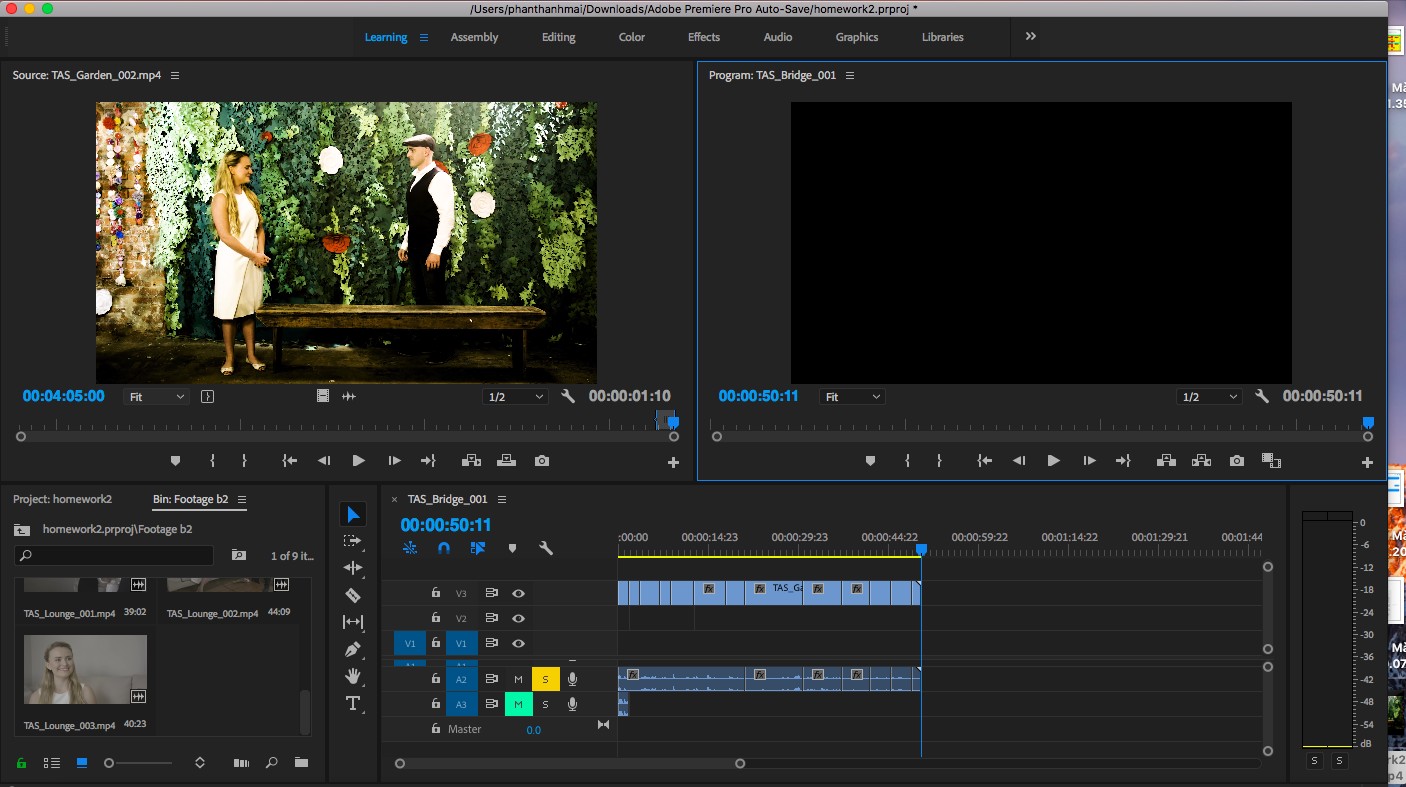Image resolution: width=1406 pixels, height=787 pixels.
Task: Disable Solo on track A2
Action: pos(545,679)
